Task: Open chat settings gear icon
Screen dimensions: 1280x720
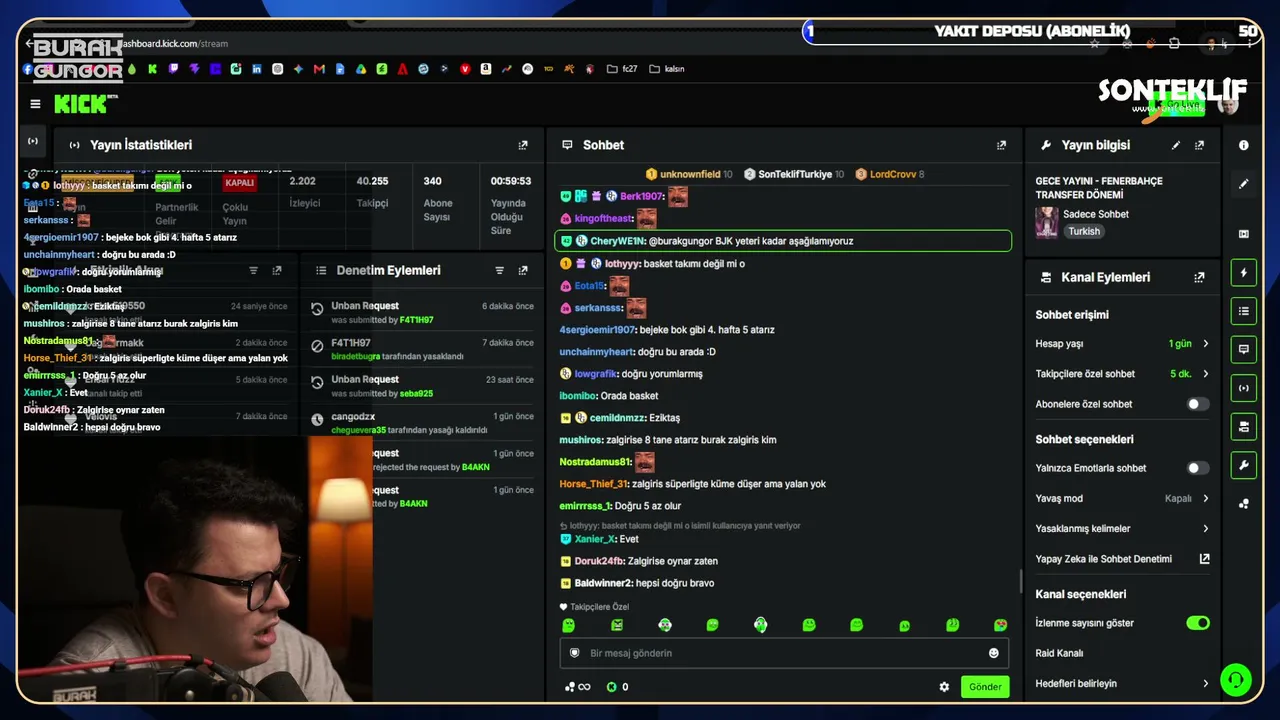Action: pyautogui.click(x=944, y=687)
